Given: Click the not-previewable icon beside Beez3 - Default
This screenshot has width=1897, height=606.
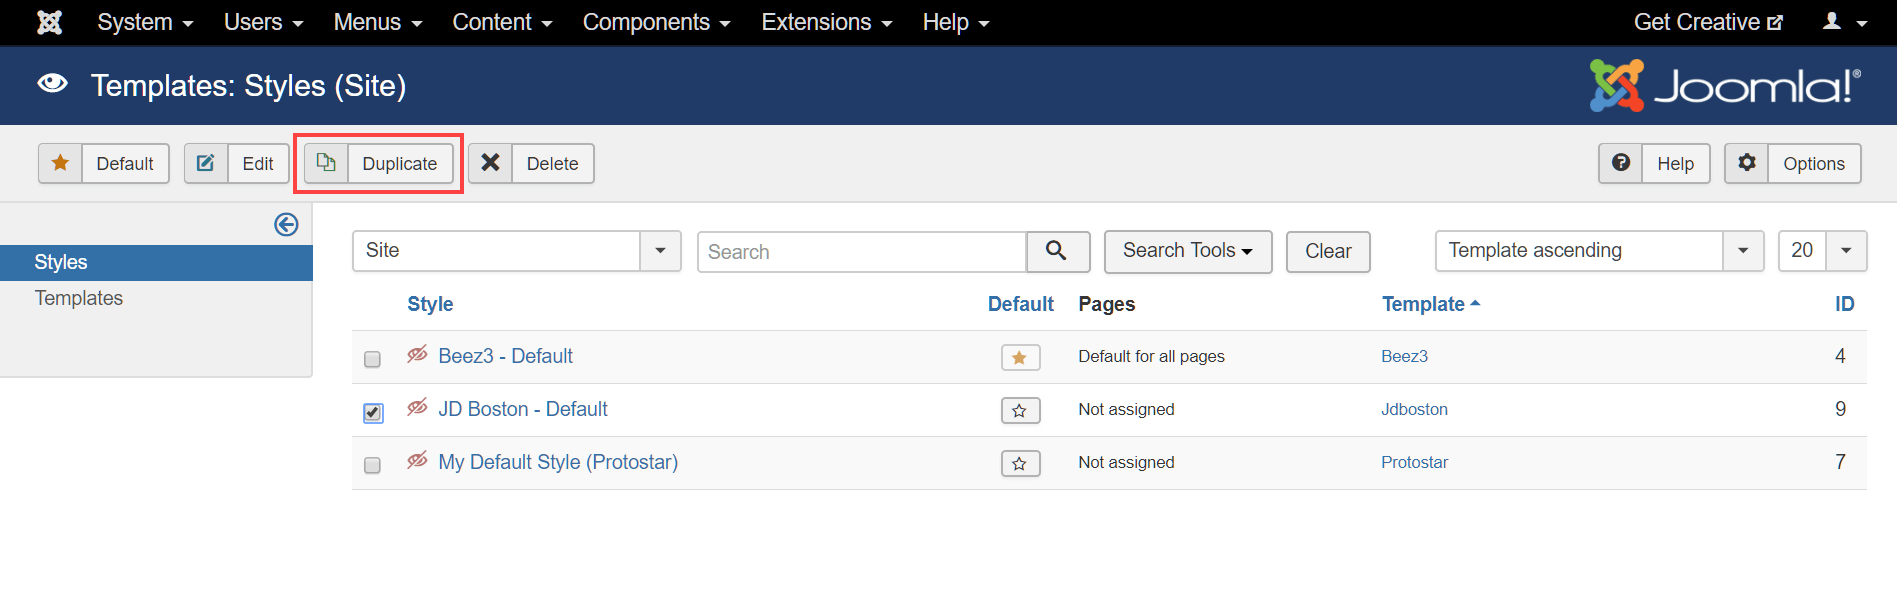Looking at the screenshot, I should tap(417, 355).
